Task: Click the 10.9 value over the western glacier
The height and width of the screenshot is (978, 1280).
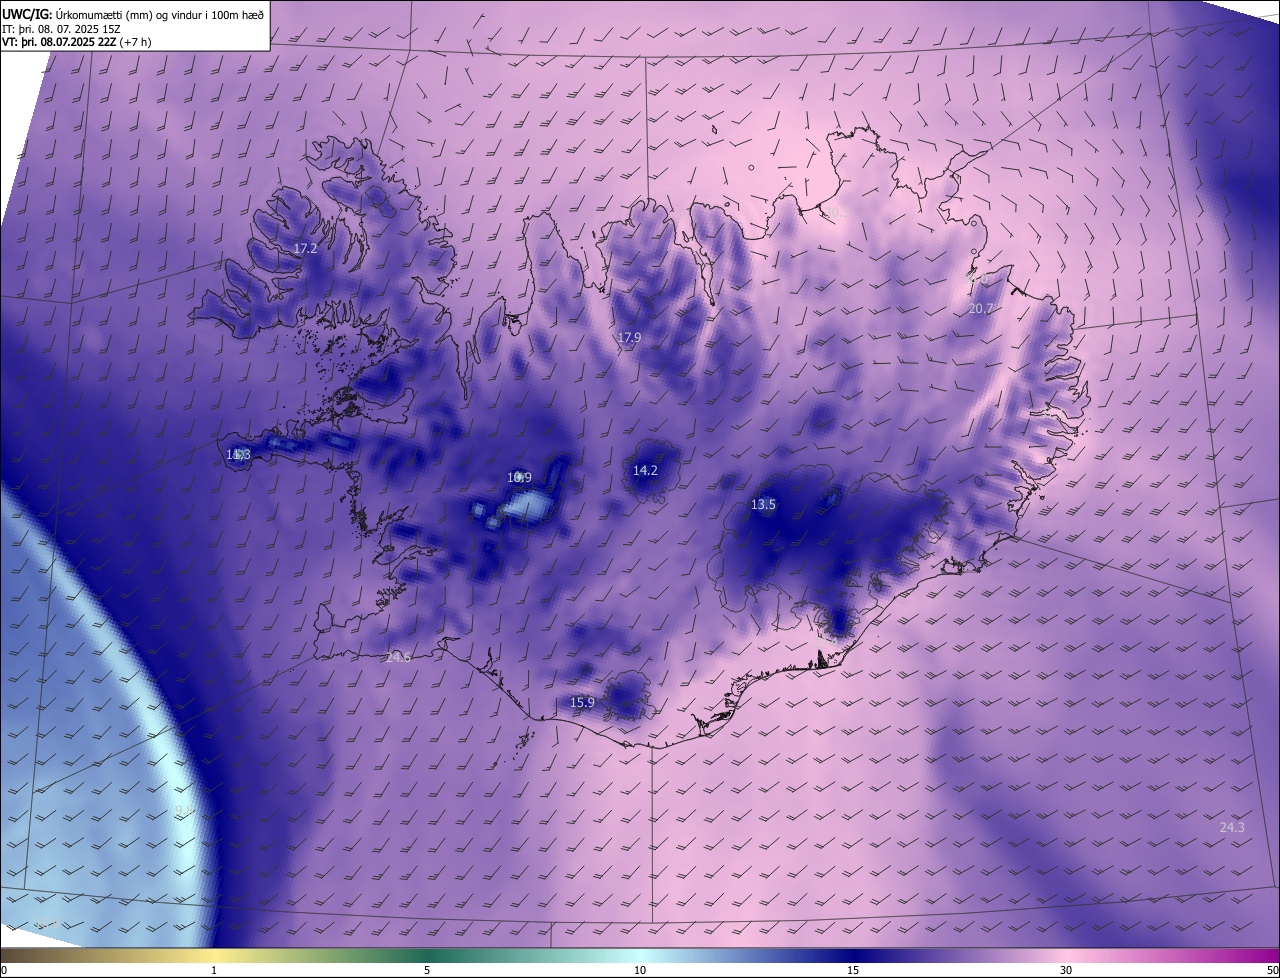Action: [519, 478]
